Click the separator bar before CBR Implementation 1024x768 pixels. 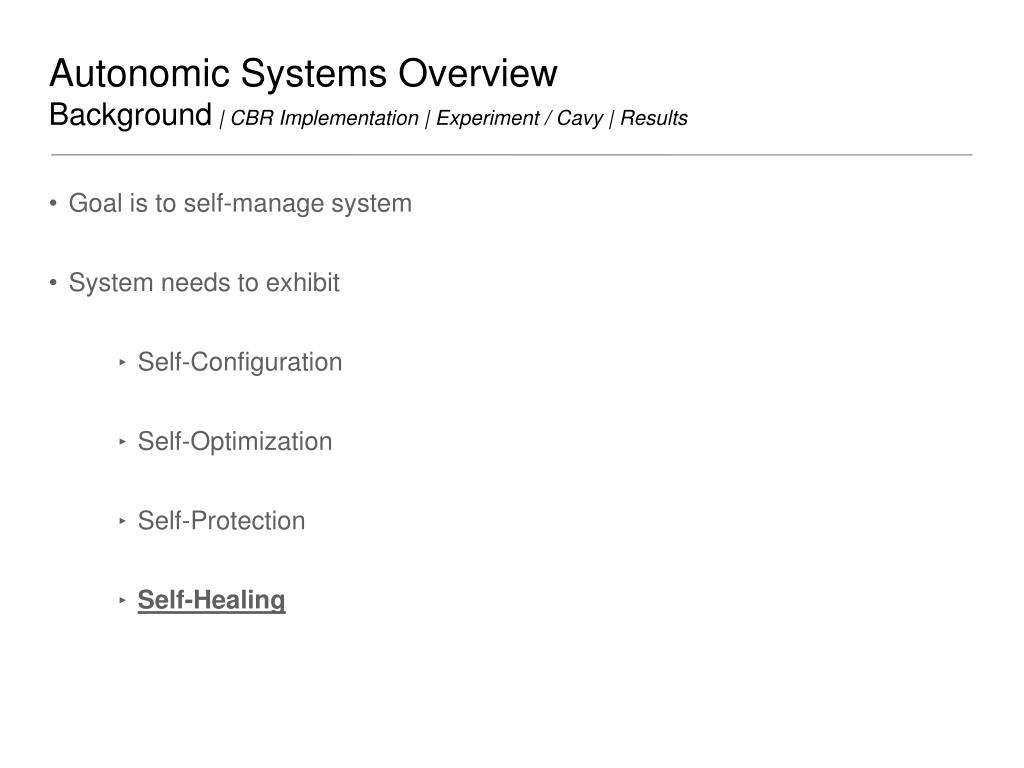pos(222,119)
